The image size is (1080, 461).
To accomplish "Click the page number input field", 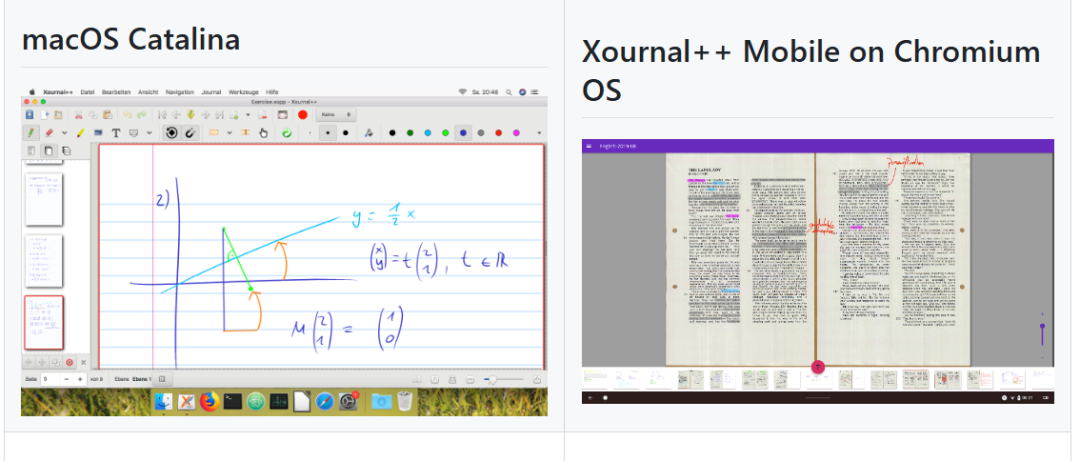I will [50, 379].
